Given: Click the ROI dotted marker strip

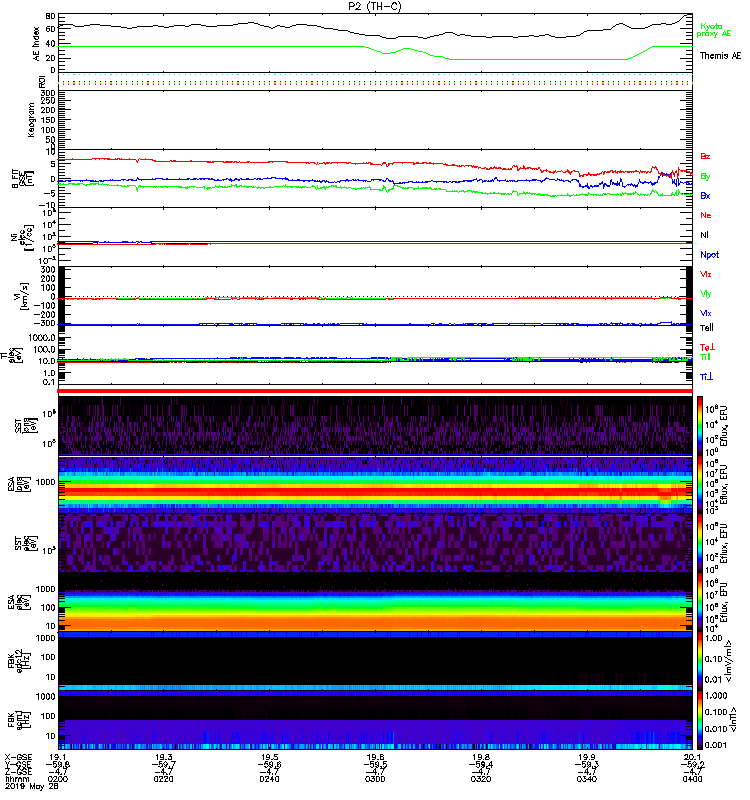Looking at the screenshot, I should [x=375, y=81].
